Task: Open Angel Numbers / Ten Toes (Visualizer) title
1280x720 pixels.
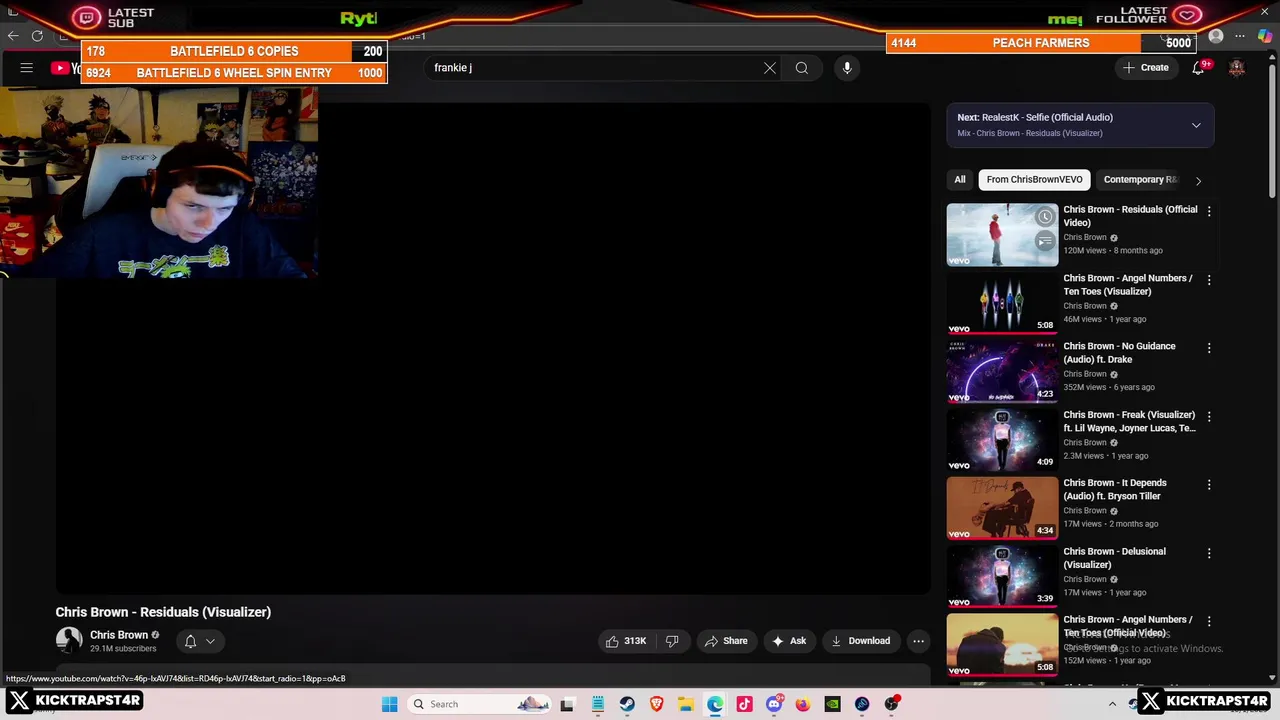Action: pos(1128,285)
